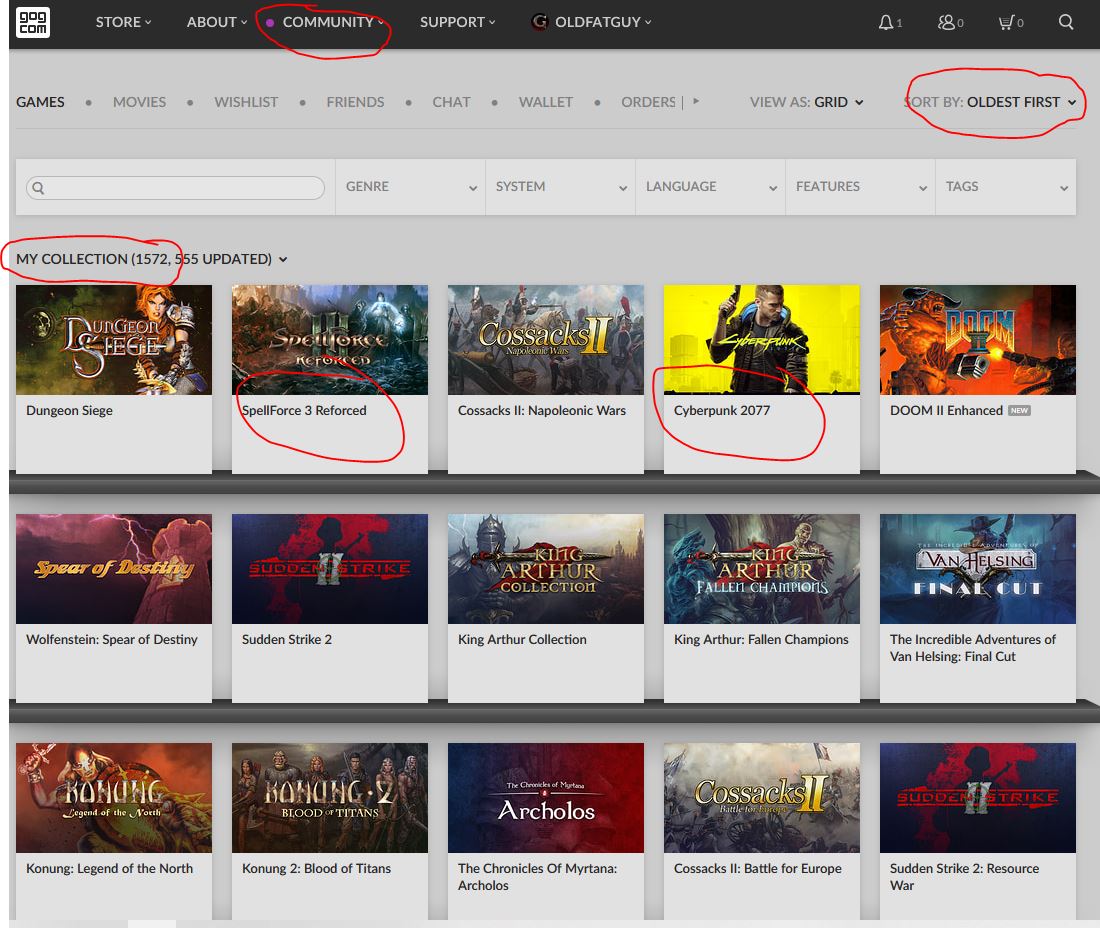Click the DOOM II Enhanced title

[946, 411]
